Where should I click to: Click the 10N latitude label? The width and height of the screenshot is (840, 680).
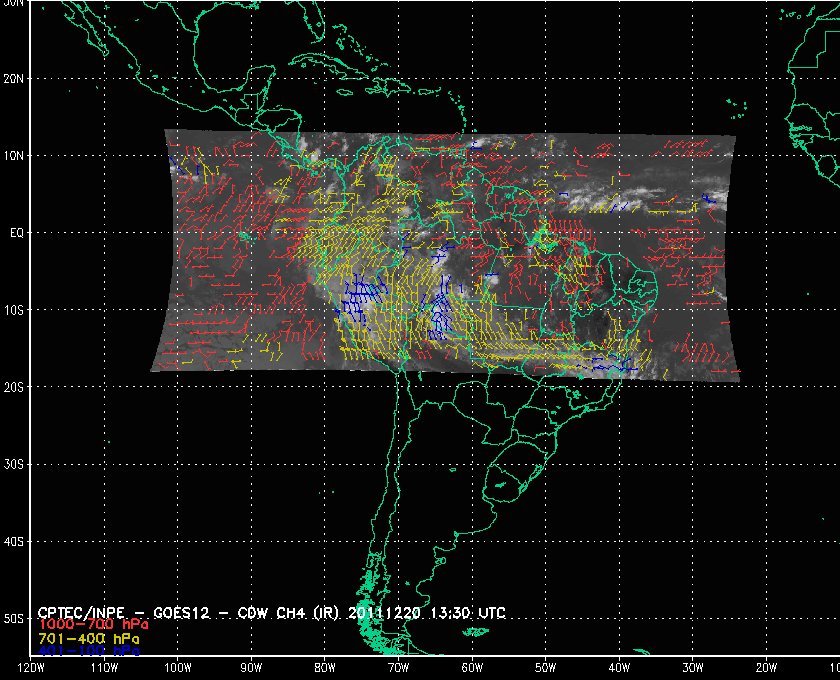pyautogui.click(x=13, y=156)
